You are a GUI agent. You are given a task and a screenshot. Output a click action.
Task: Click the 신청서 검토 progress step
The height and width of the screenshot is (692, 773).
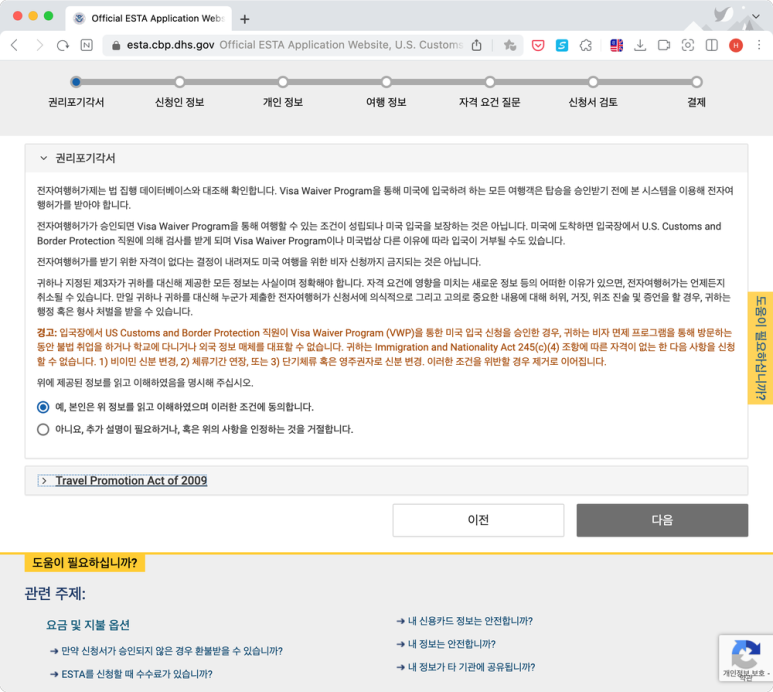tap(593, 94)
